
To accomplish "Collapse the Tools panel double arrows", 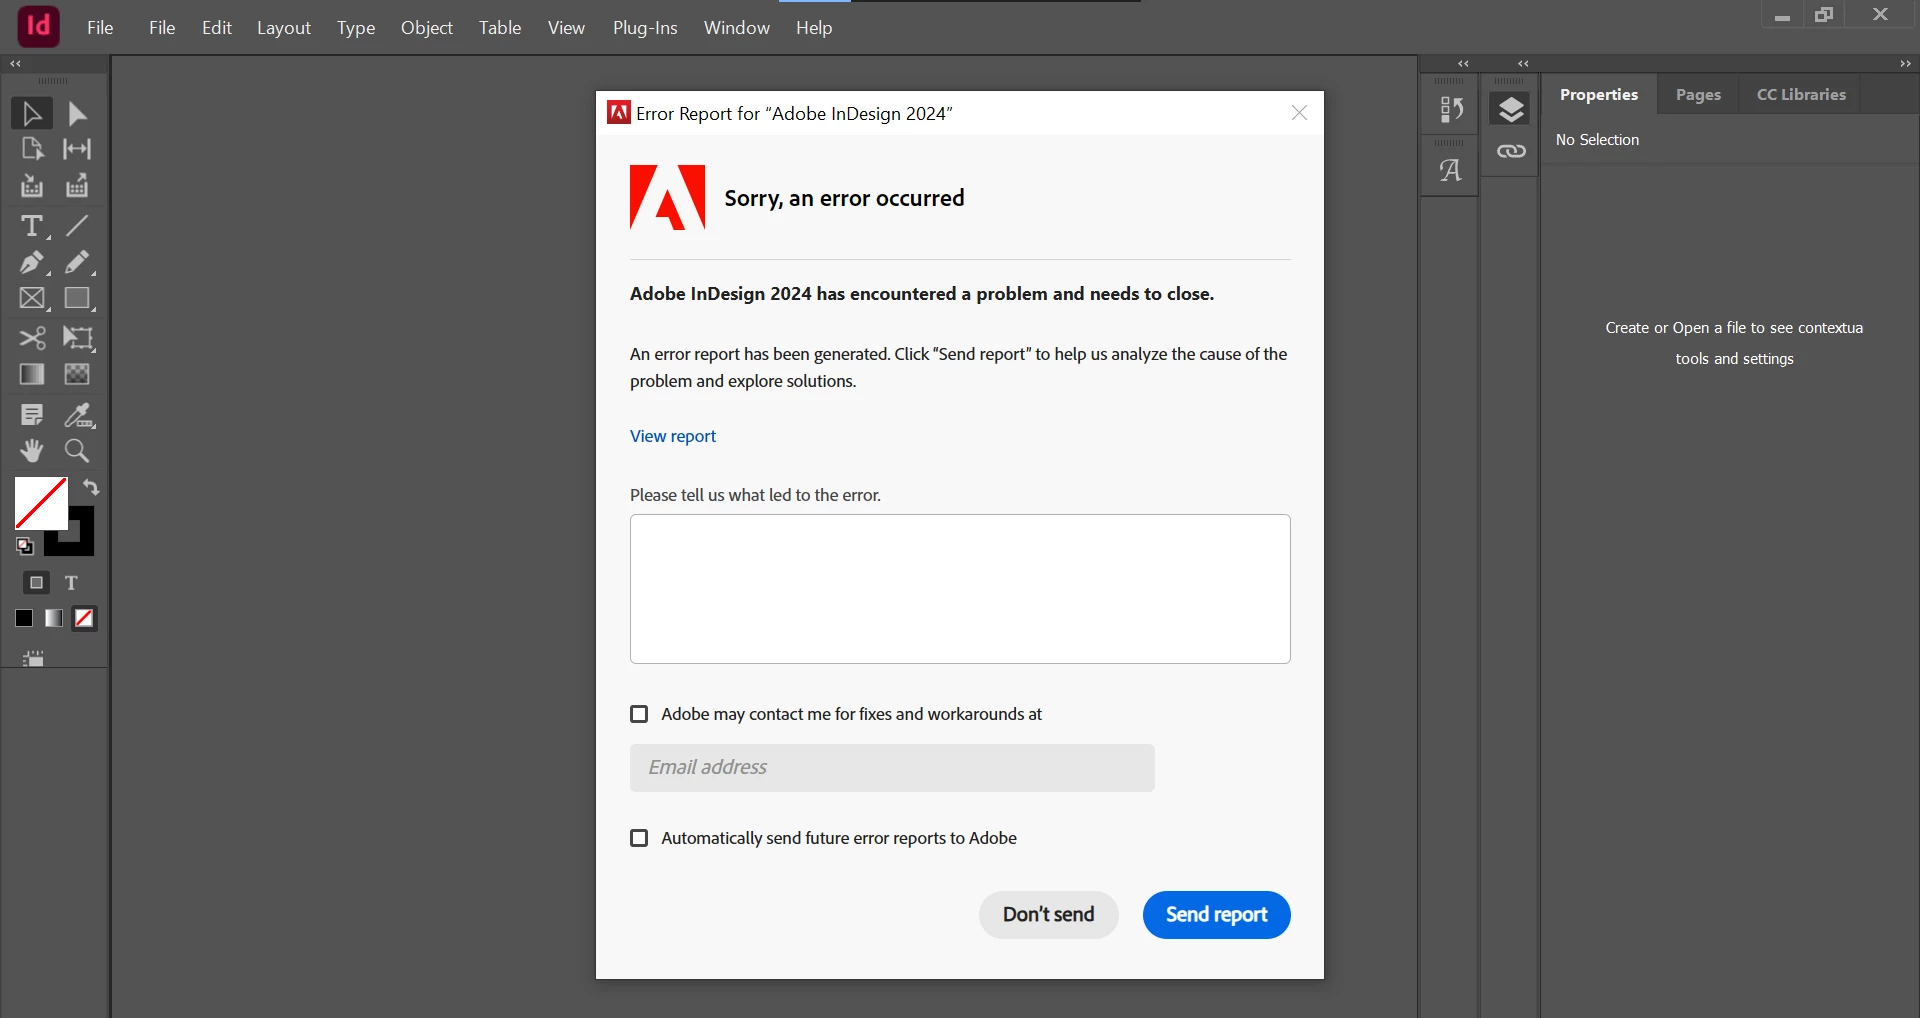I will [15, 64].
